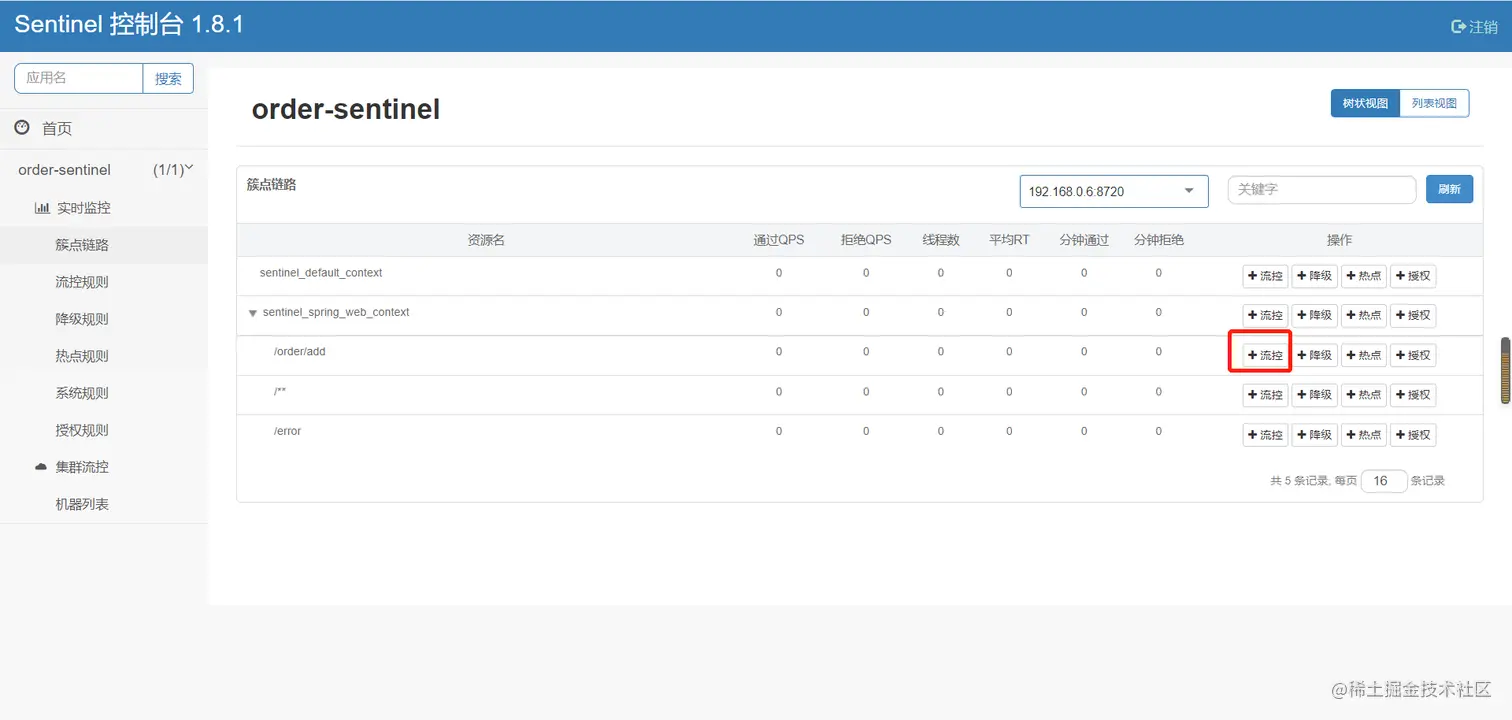Switch to 列表视图 list view
This screenshot has height=720, width=1512.
pos(1434,103)
